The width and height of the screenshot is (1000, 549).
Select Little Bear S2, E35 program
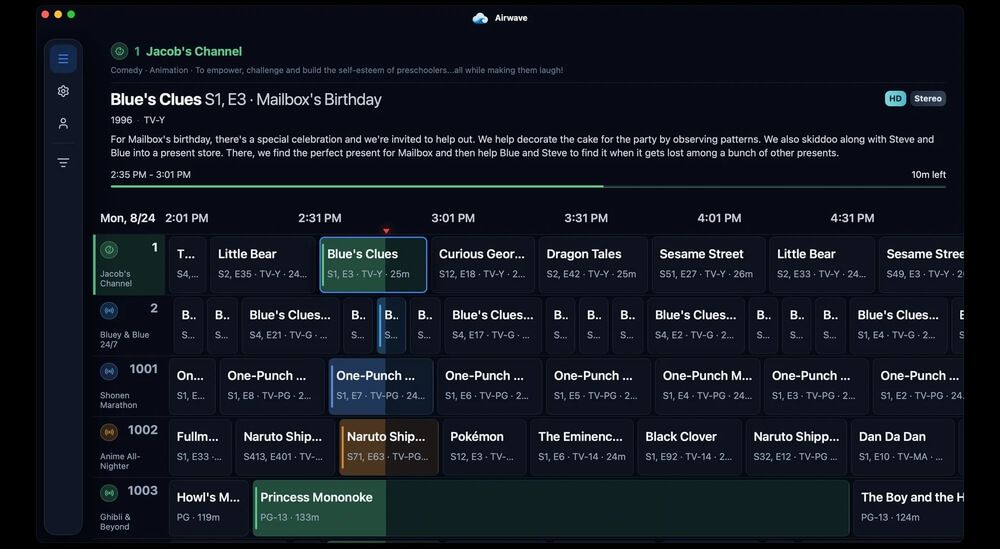pyautogui.click(x=263, y=265)
